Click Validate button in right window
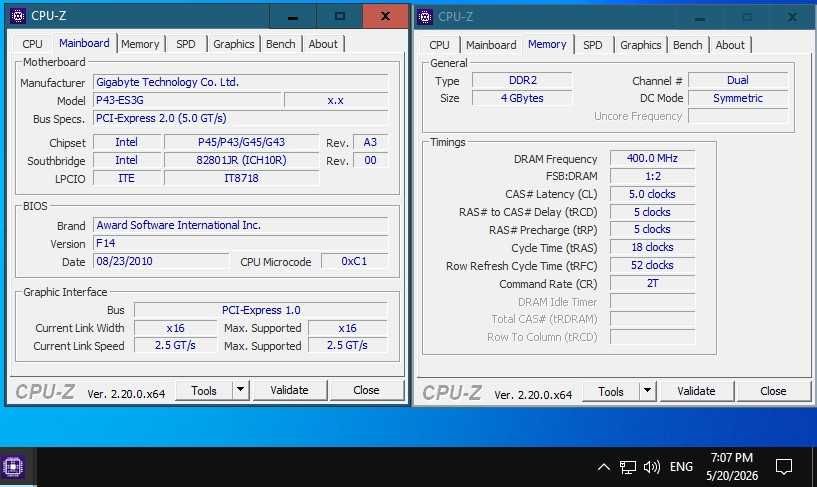This screenshot has width=817, height=487. (696, 391)
